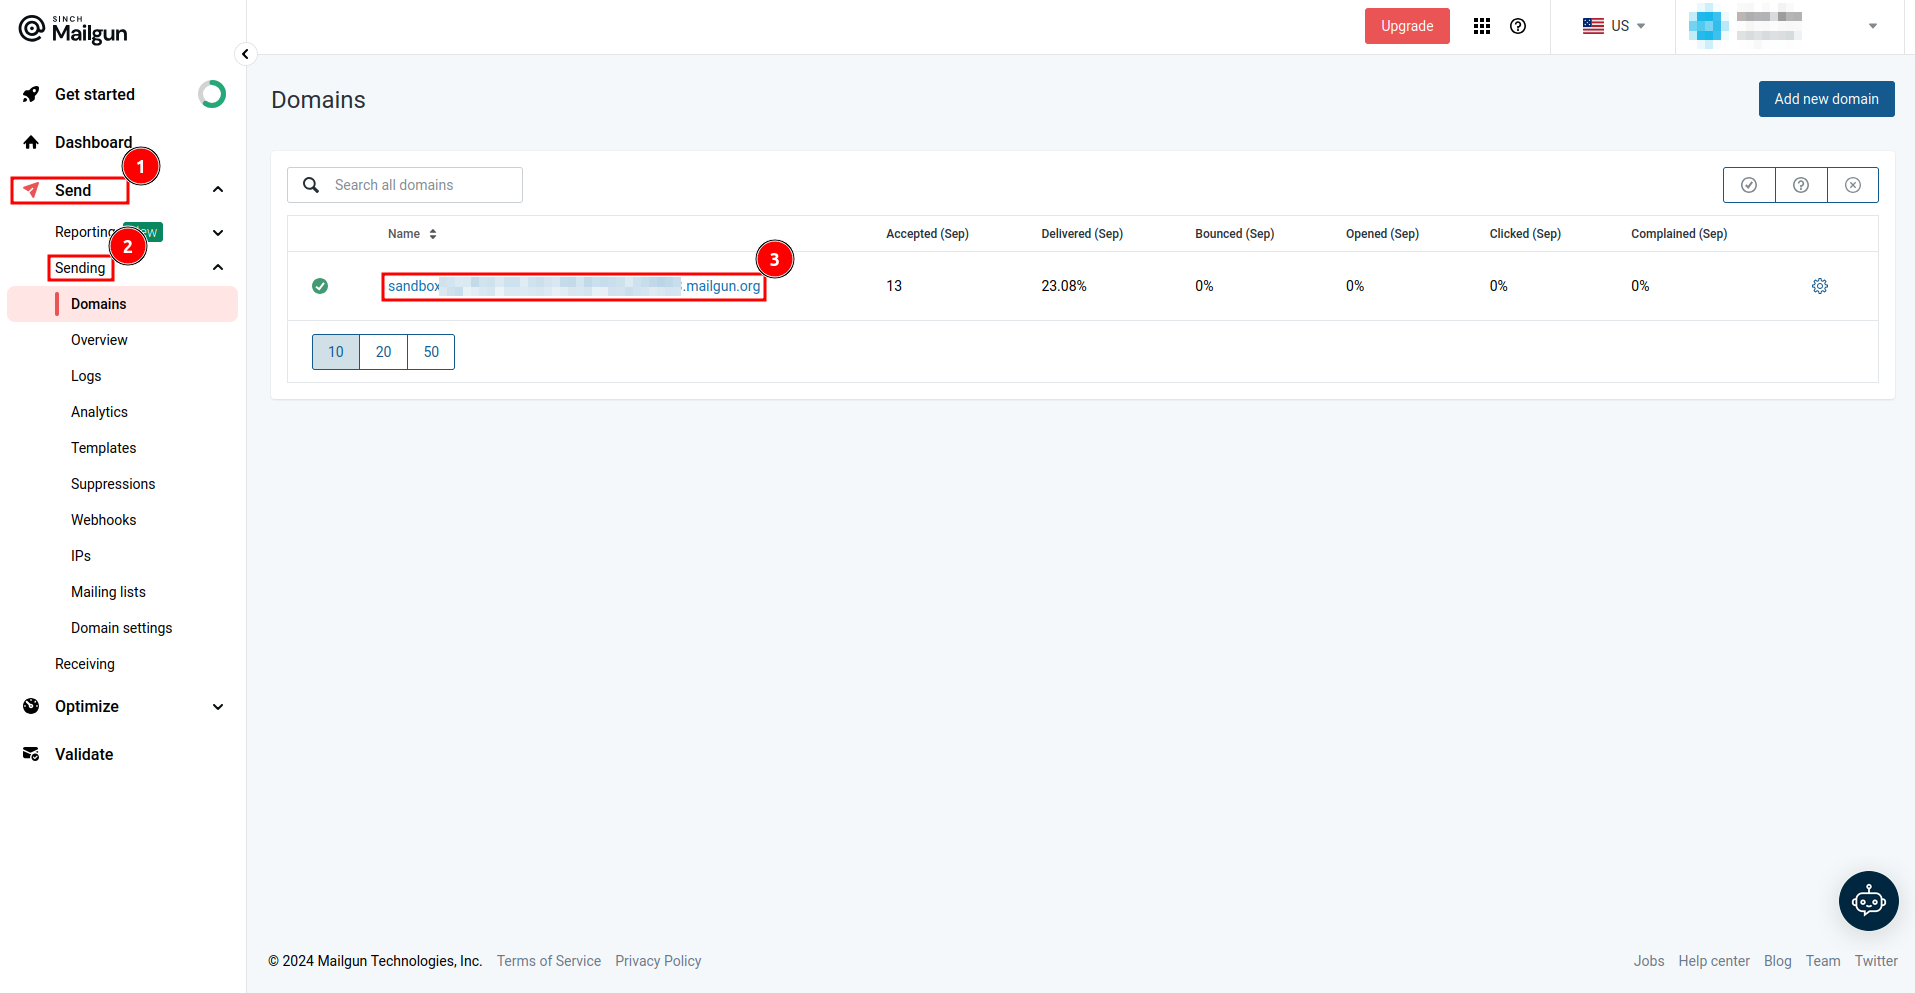
Task: Open Templates in sidebar
Action: pos(103,448)
